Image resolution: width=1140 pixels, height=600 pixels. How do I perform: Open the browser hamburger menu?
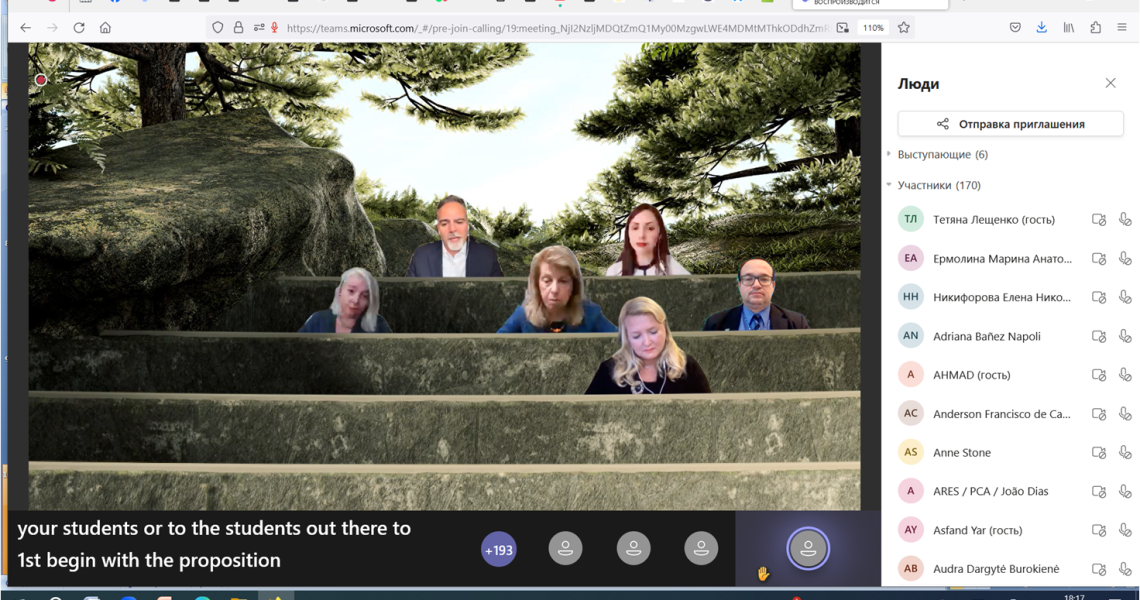tap(1122, 28)
